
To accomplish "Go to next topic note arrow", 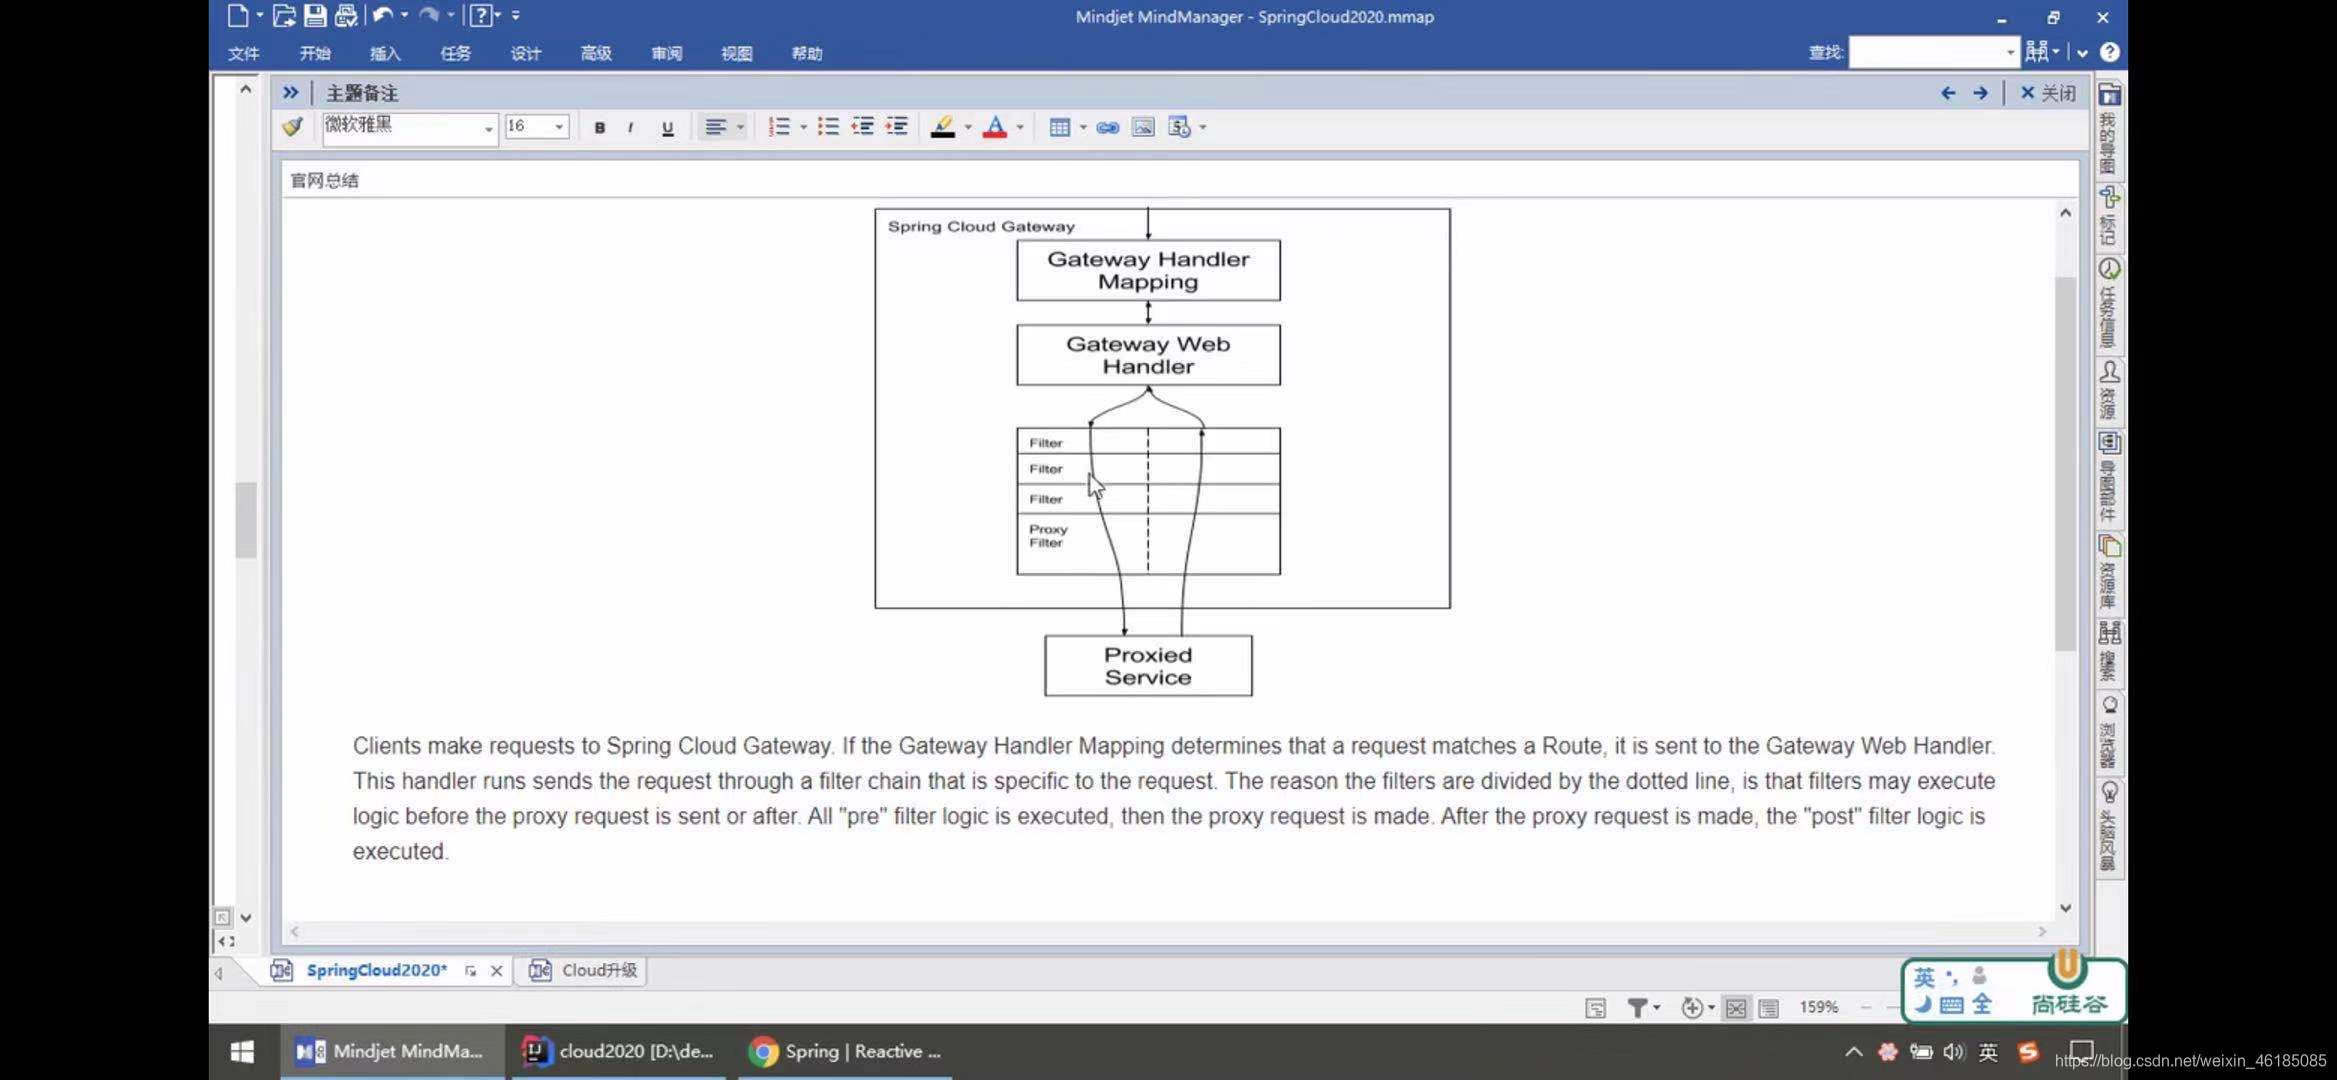I will [1980, 93].
